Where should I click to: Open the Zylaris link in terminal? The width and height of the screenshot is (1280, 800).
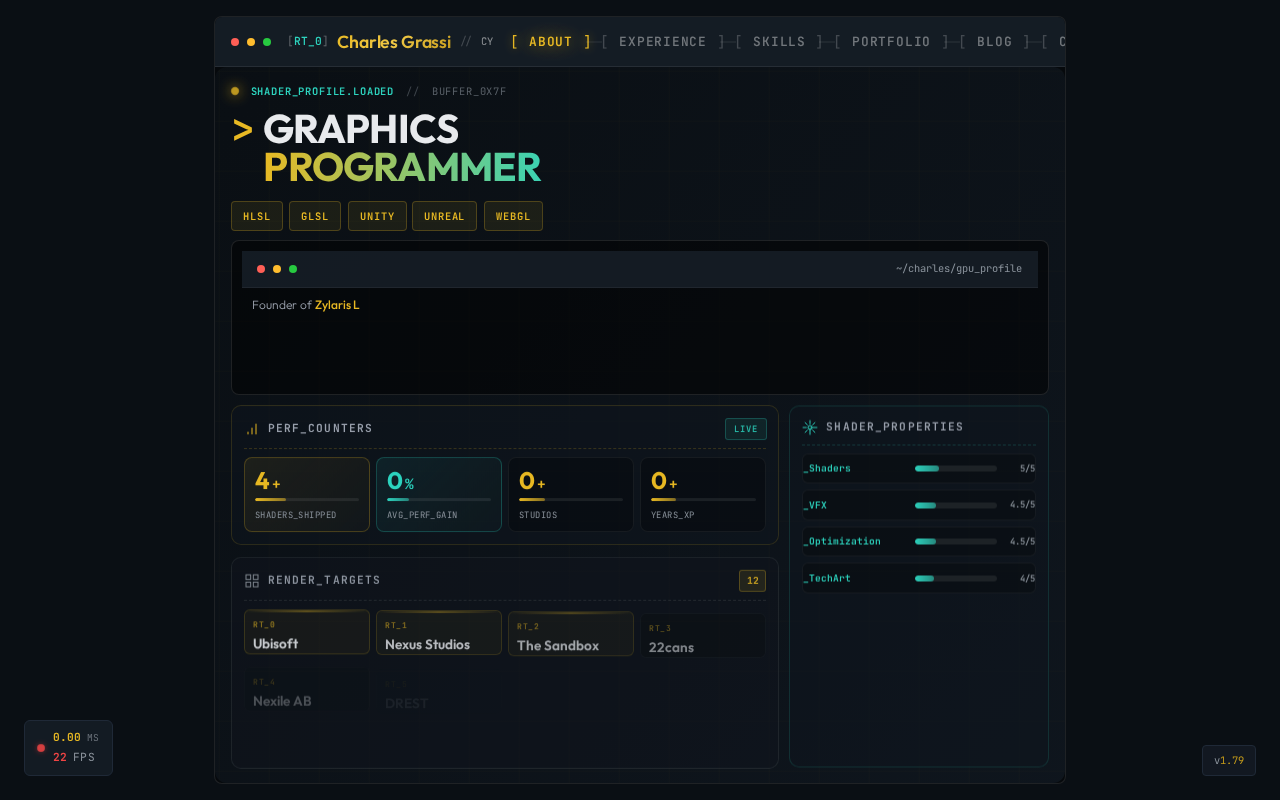click(x=336, y=305)
